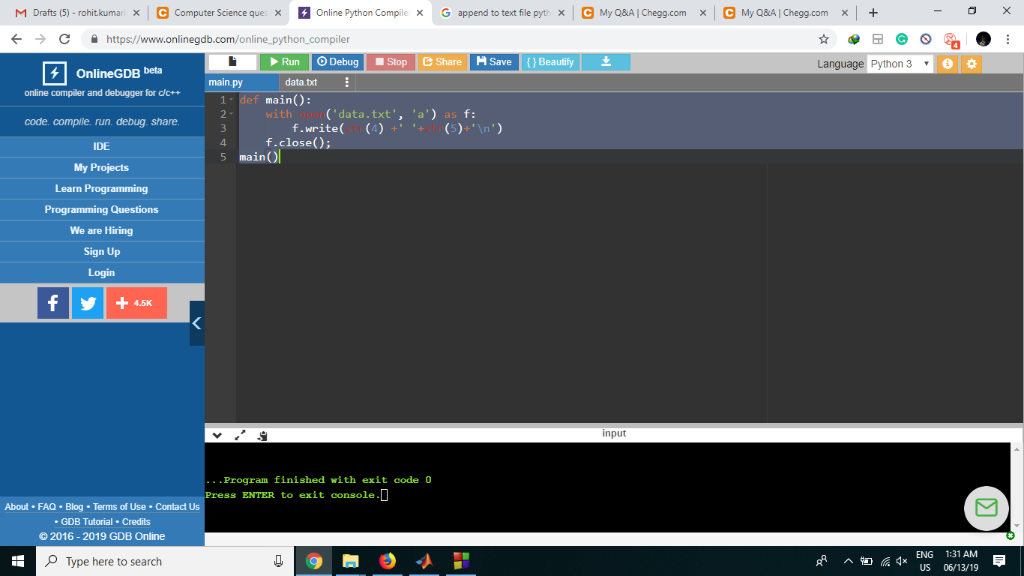The width and height of the screenshot is (1024, 576).
Task: Share the page via the Facebook icon
Action: [x=52, y=302]
